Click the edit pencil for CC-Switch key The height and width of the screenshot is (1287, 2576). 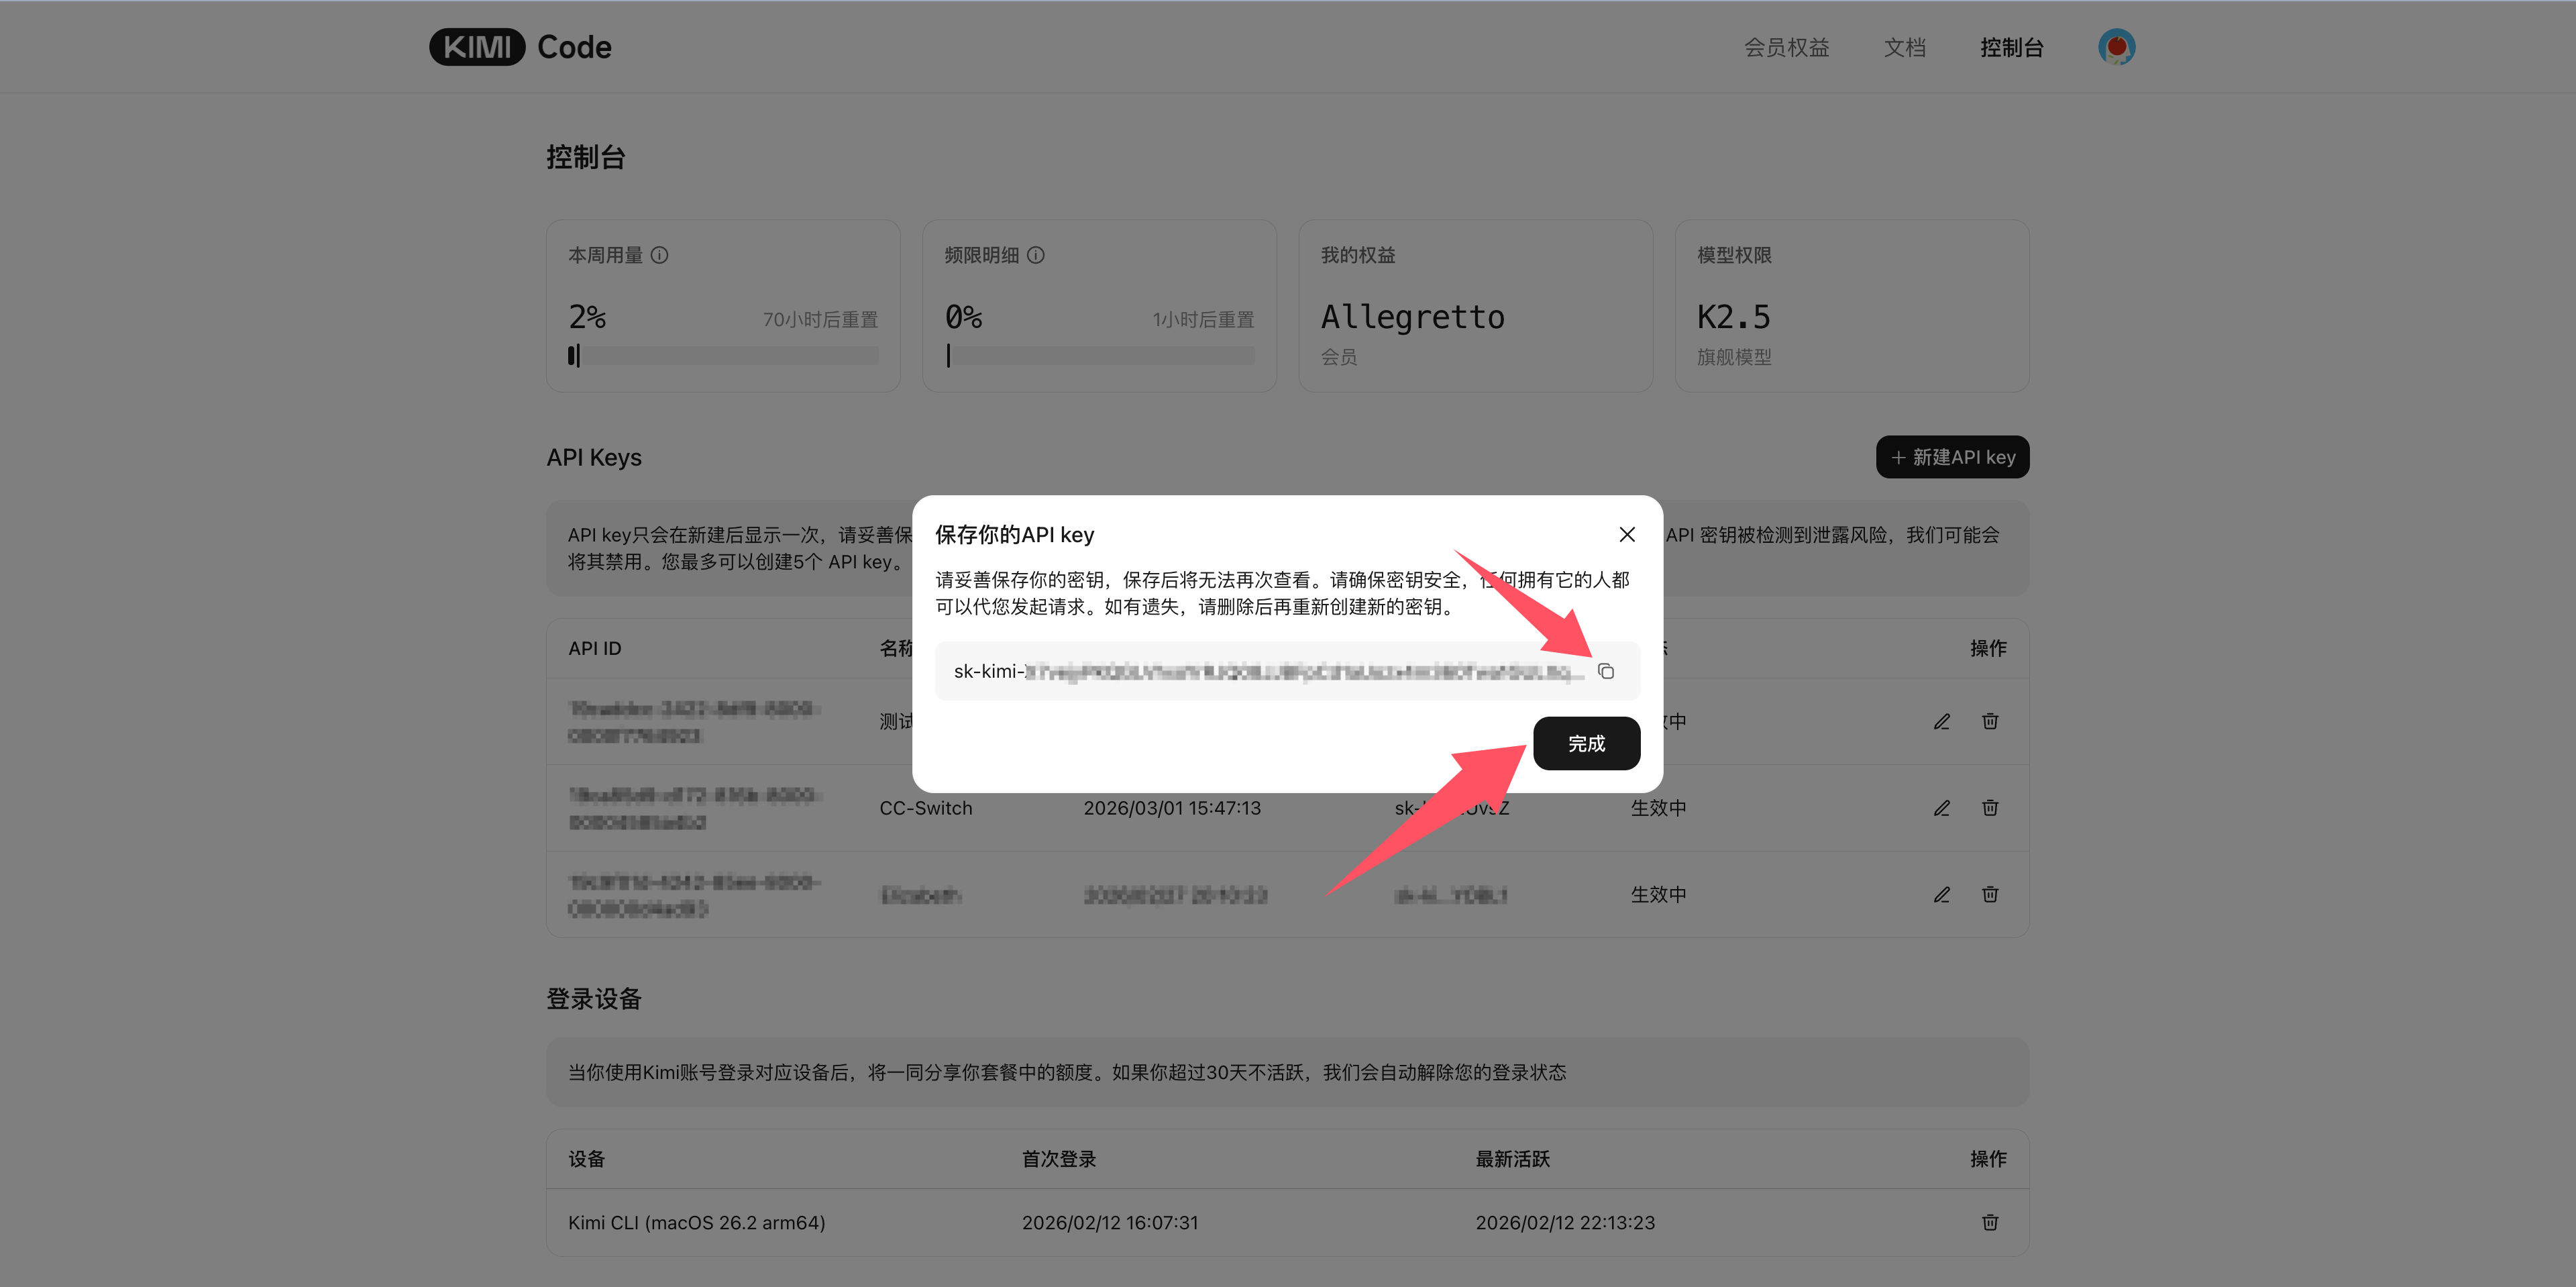[x=1941, y=807]
